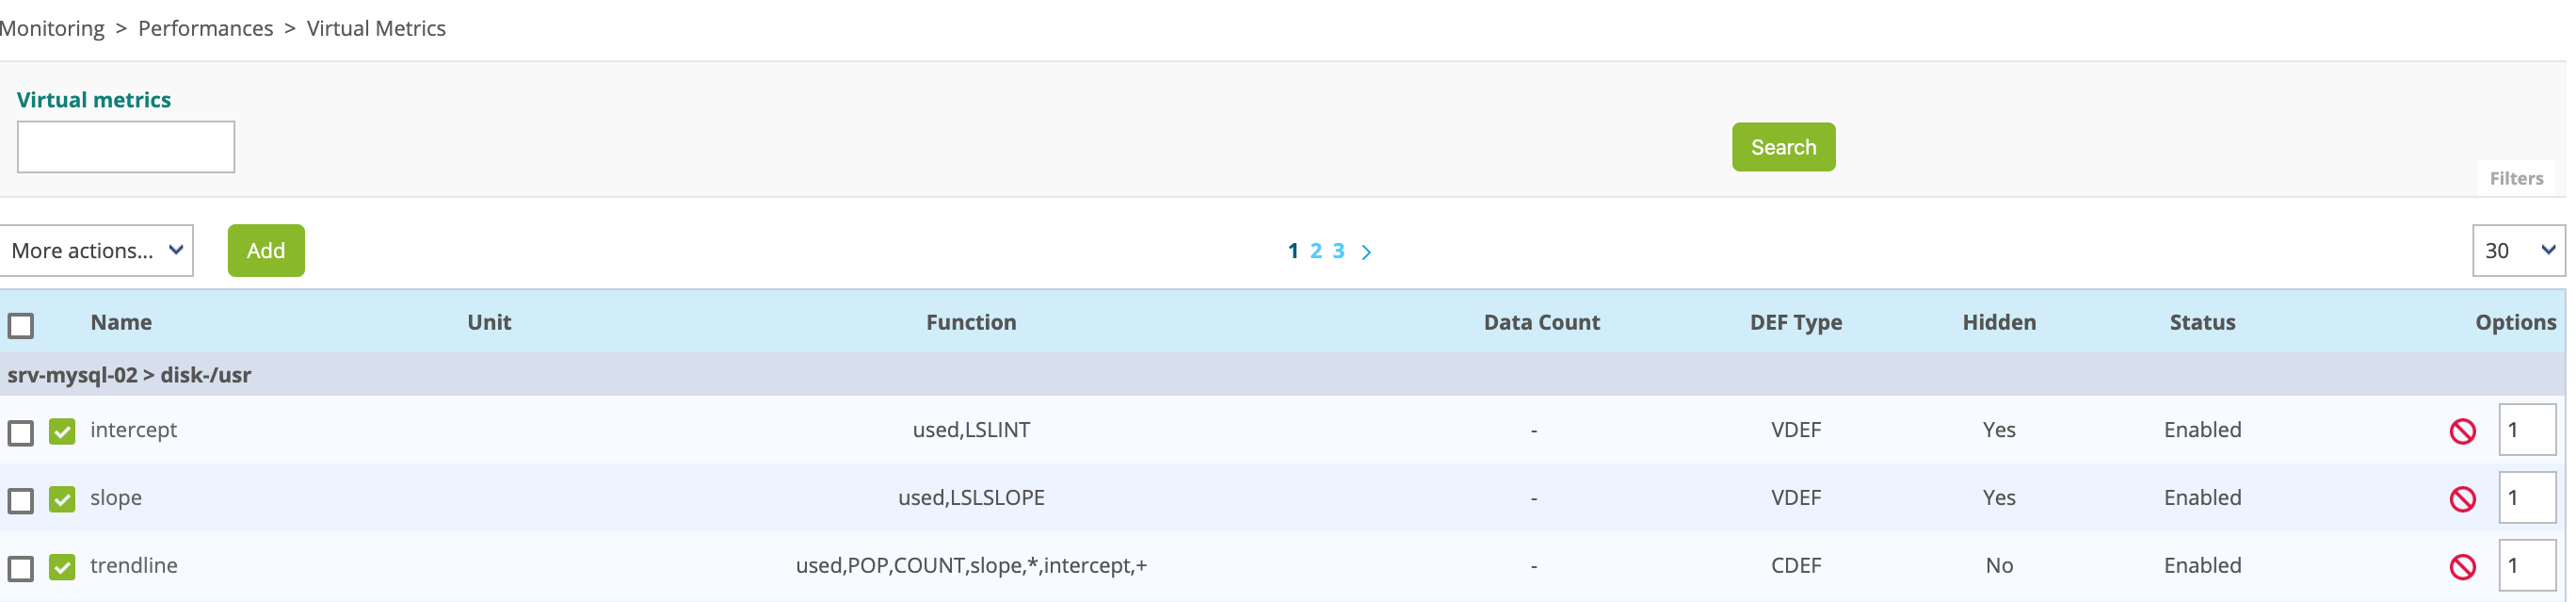This screenshot has width=2576, height=602.
Task: Click the disable icon for slope metric
Action: click(2462, 499)
